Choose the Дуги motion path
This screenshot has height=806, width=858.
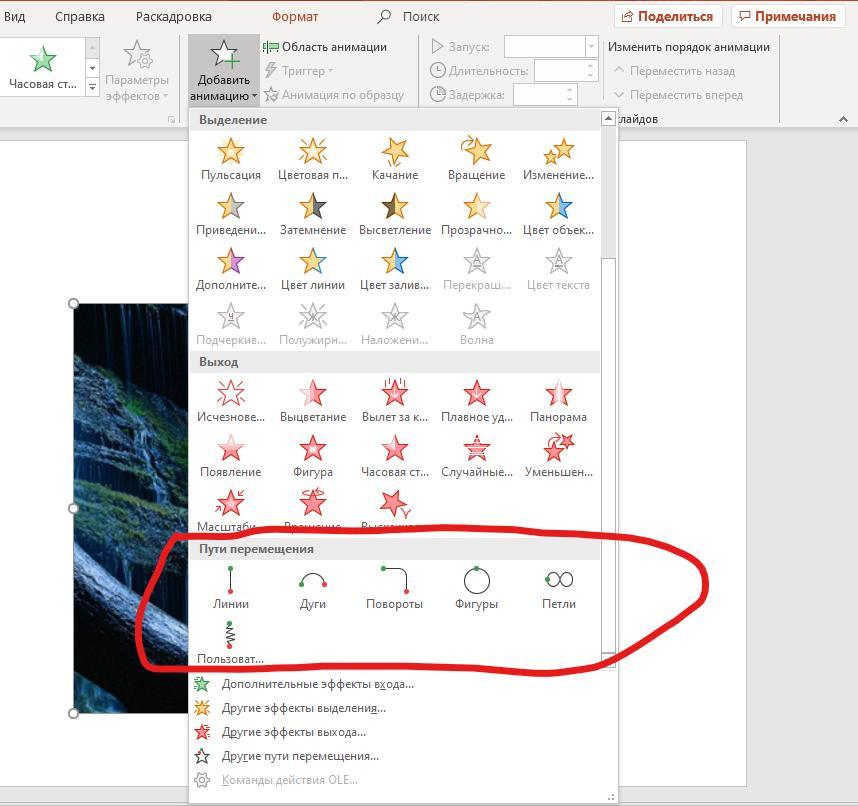tap(312, 588)
